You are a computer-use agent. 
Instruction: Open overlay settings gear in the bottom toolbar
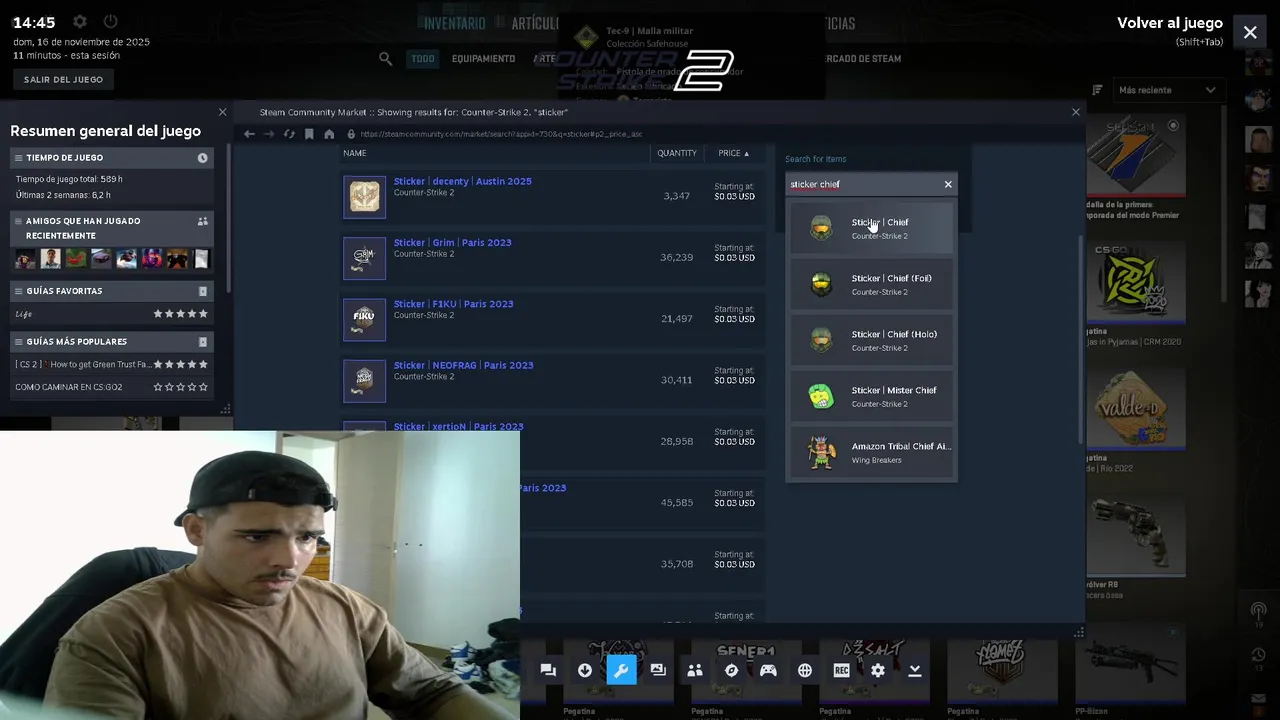[878, 670]
